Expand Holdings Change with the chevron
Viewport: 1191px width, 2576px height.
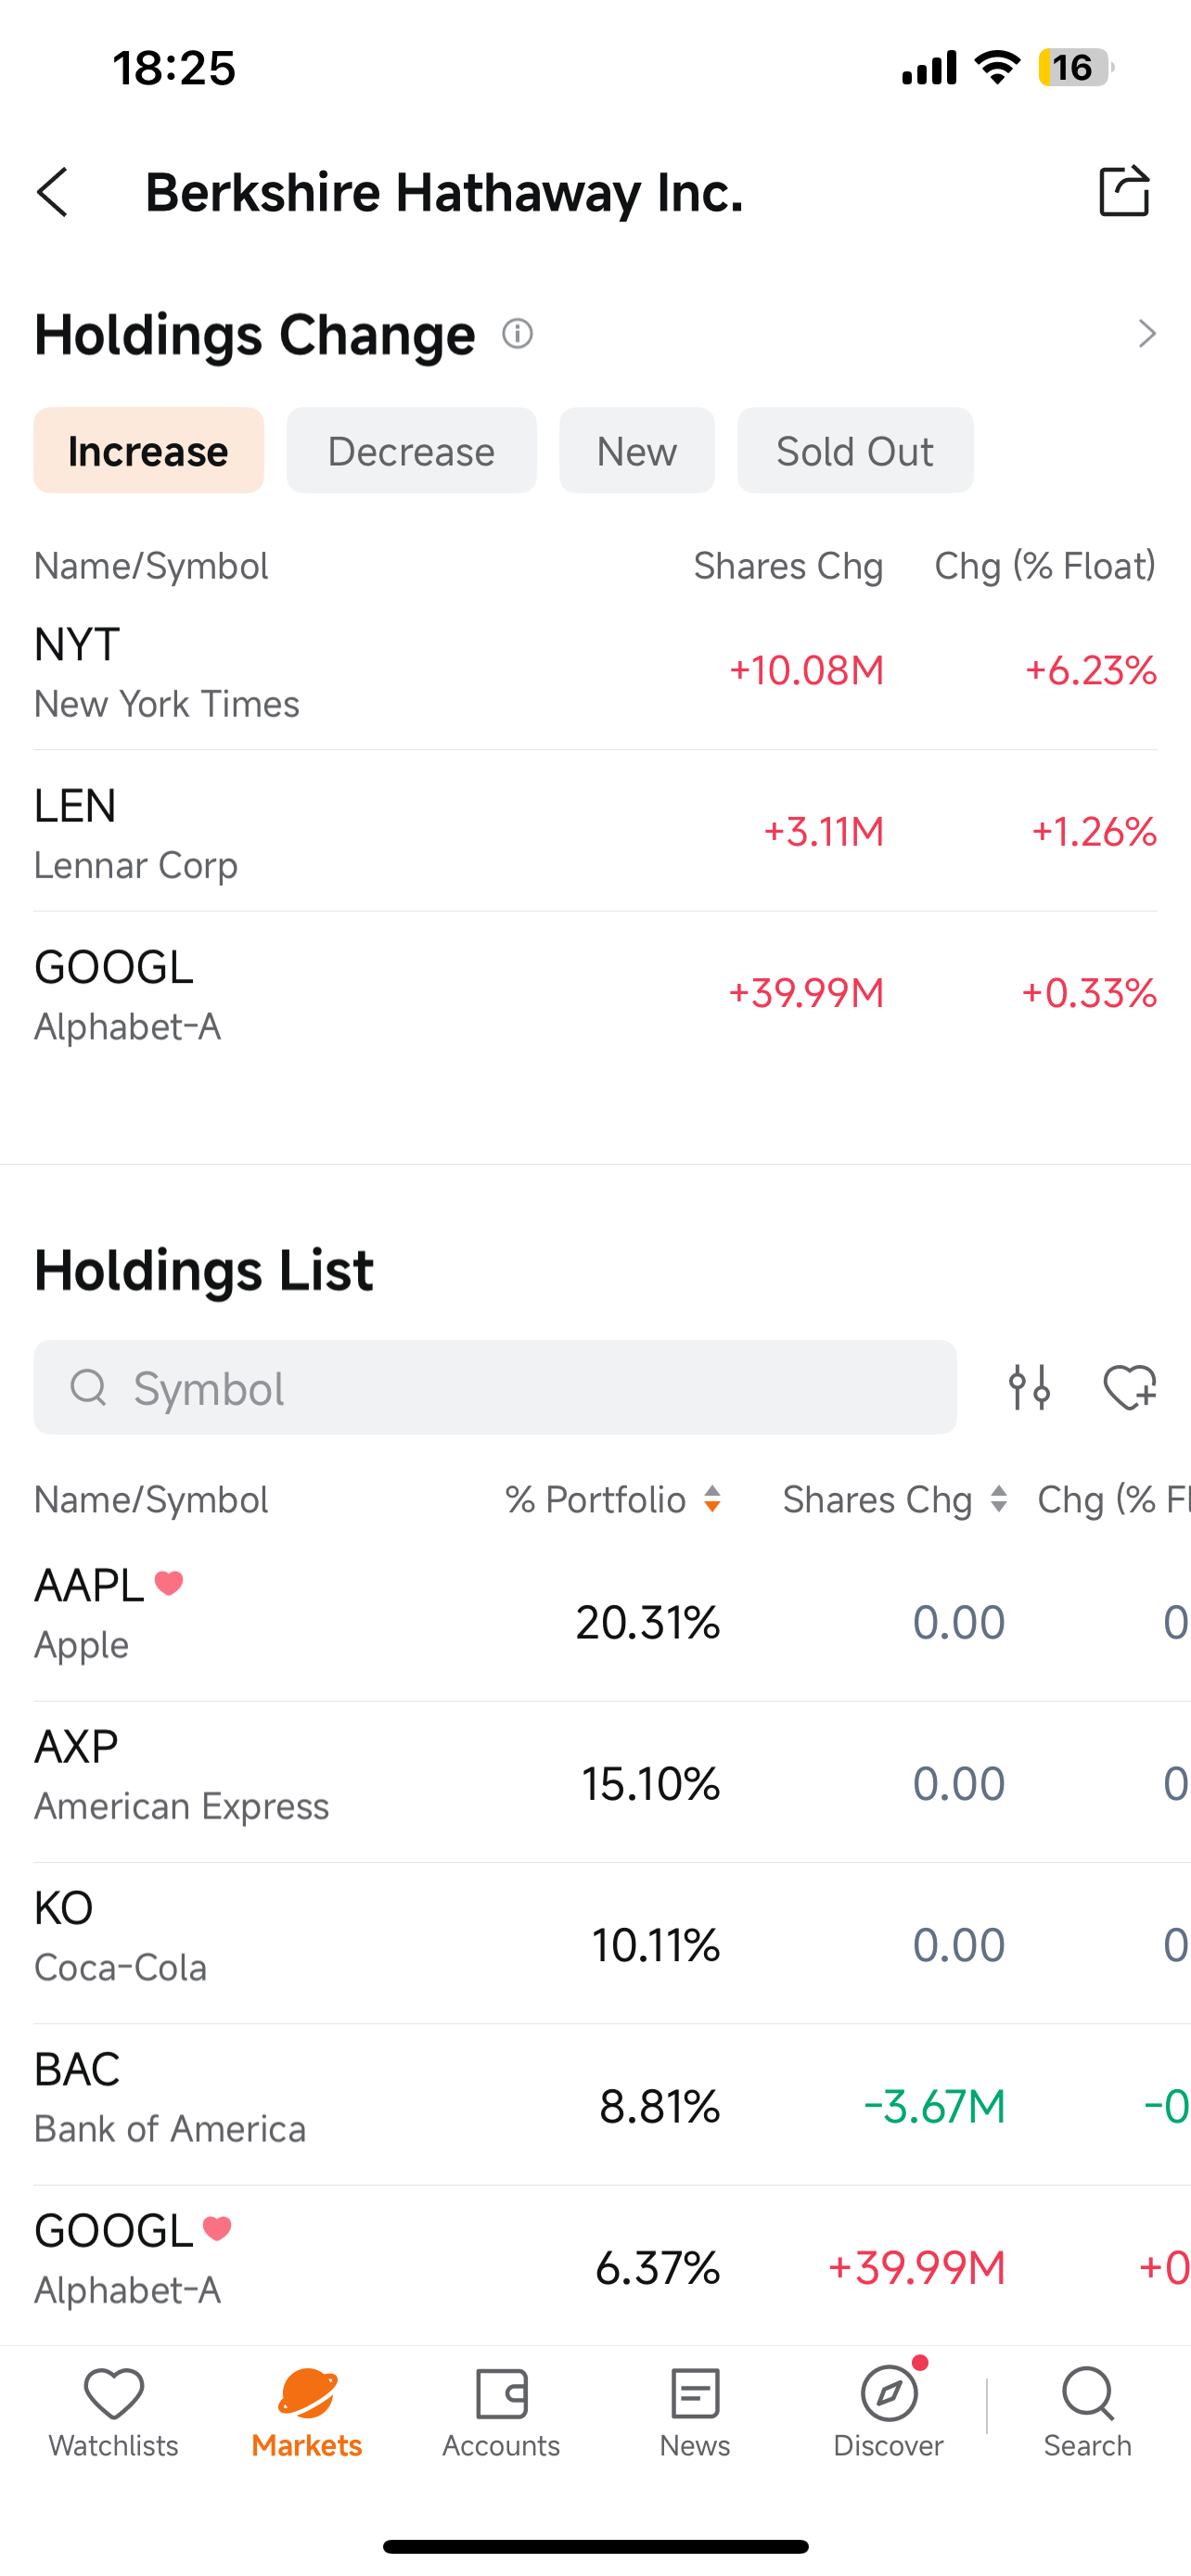click(x=1147, y=333)
